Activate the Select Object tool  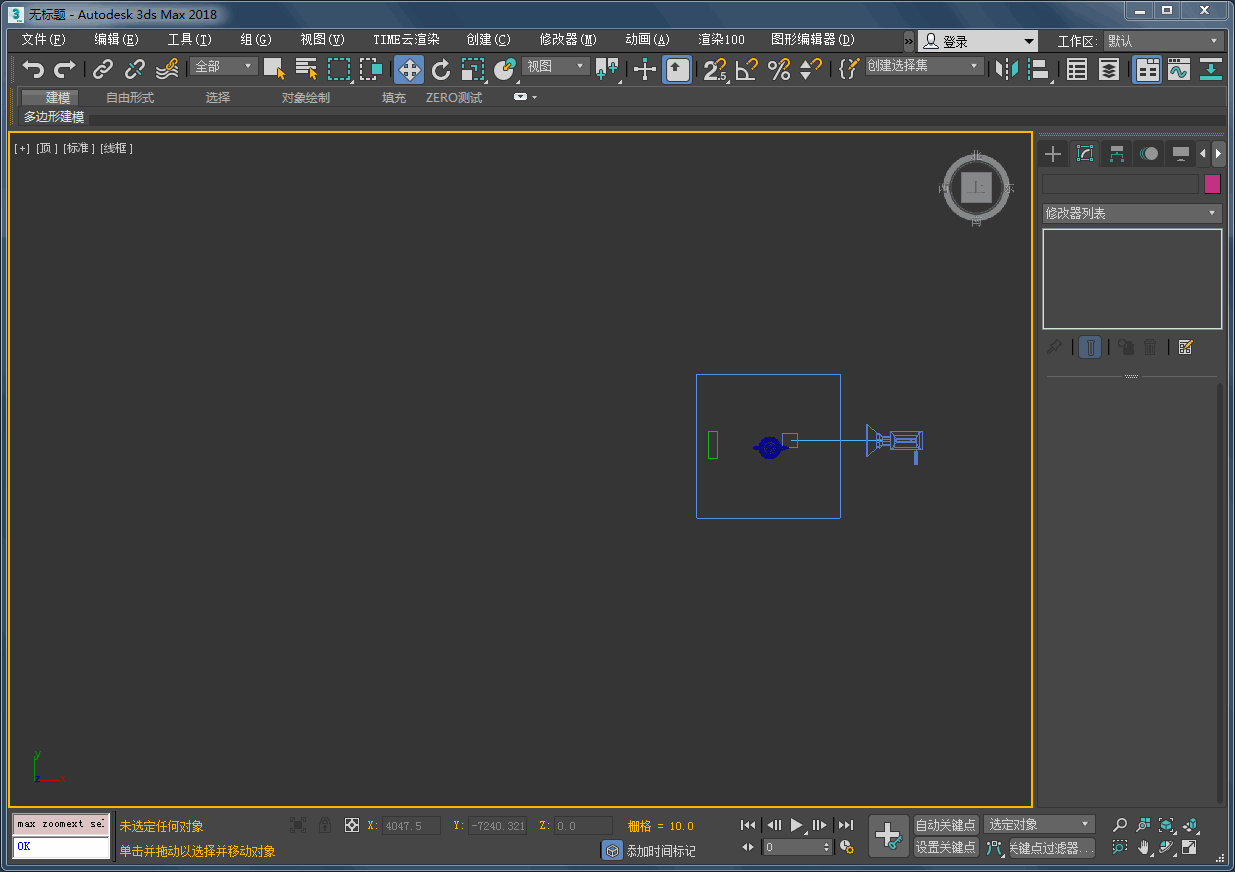[274, 69]
